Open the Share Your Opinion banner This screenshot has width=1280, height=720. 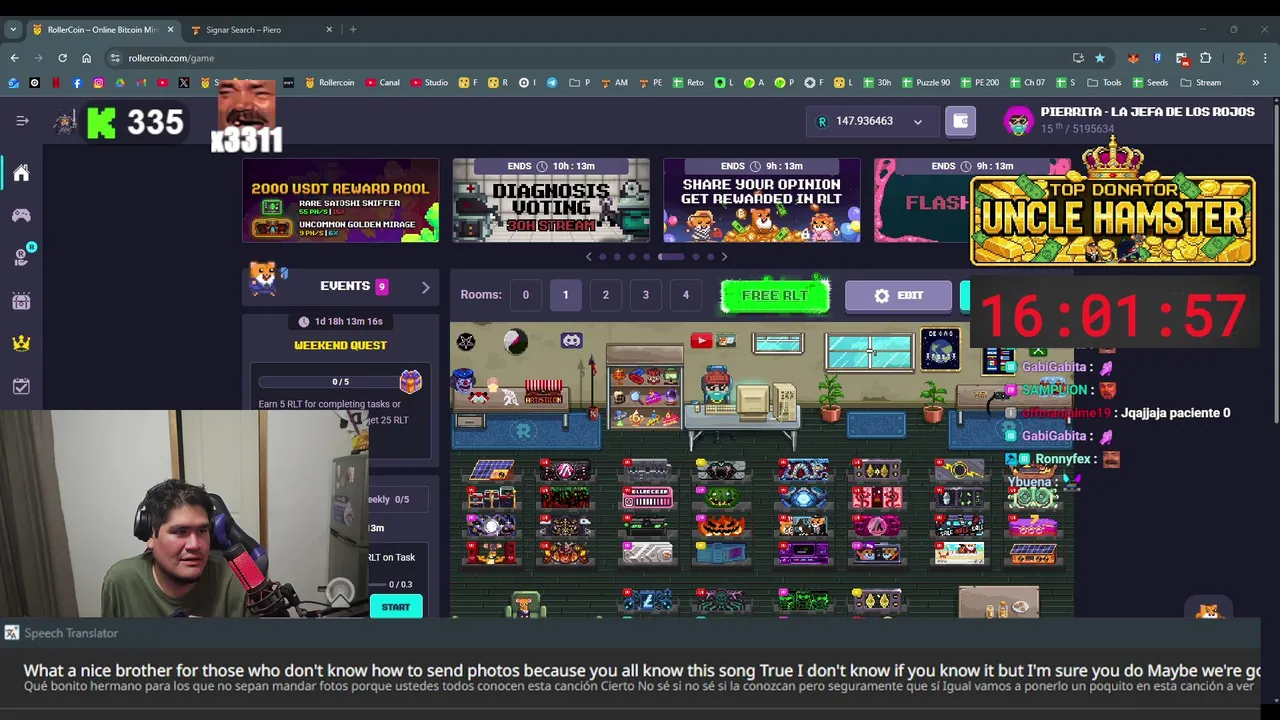click(761, 200)
